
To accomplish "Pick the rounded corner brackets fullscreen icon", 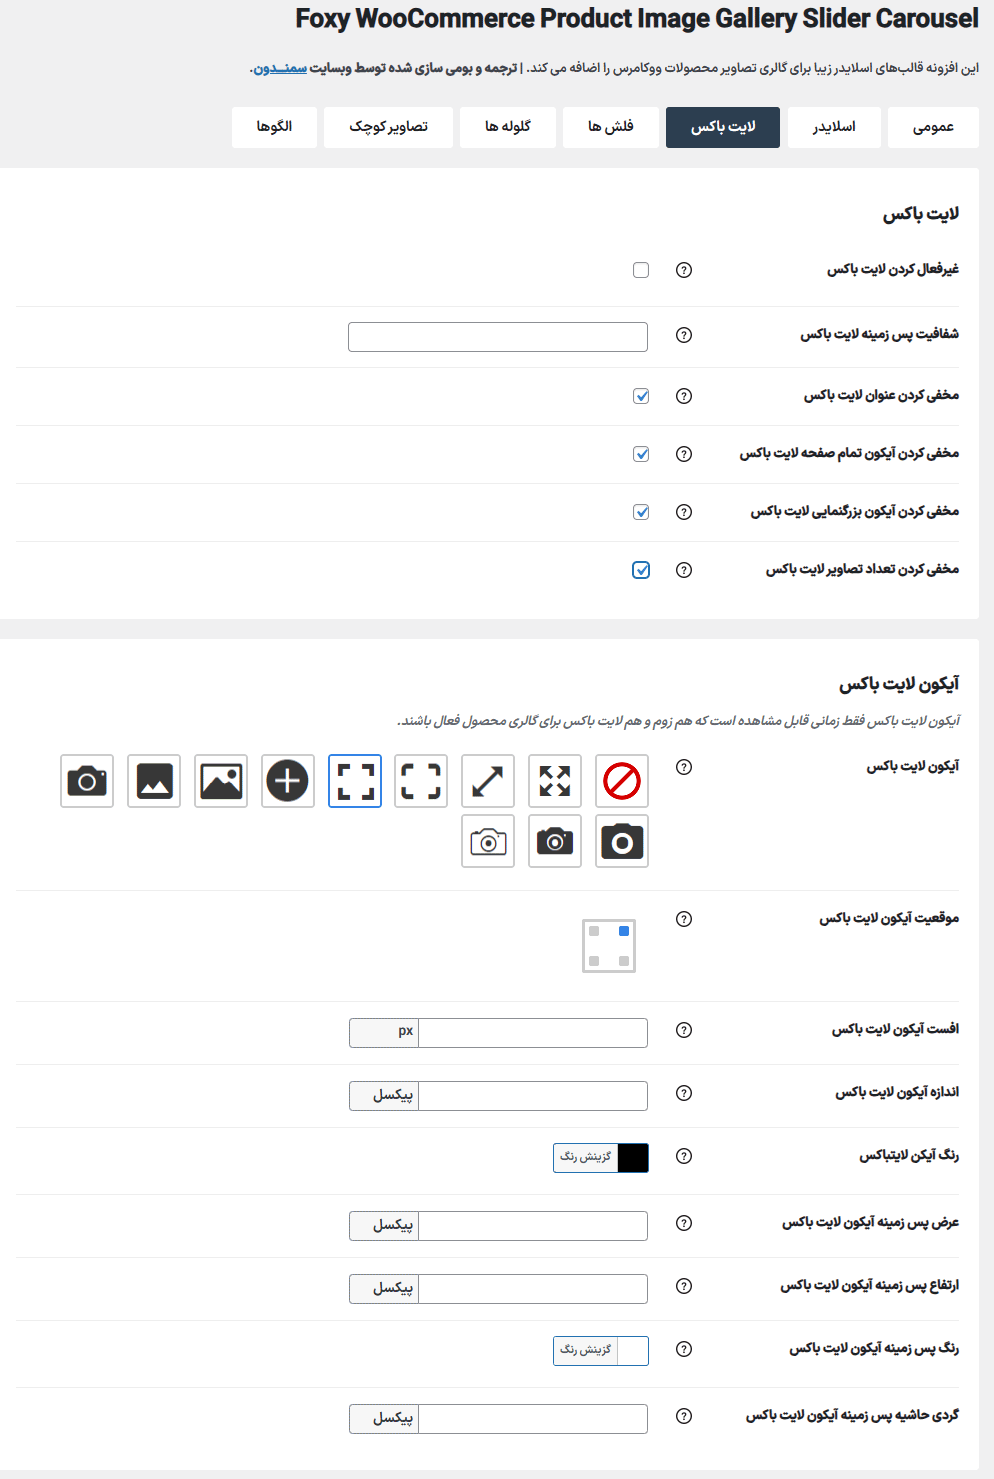I will click(x=421, y=781).
